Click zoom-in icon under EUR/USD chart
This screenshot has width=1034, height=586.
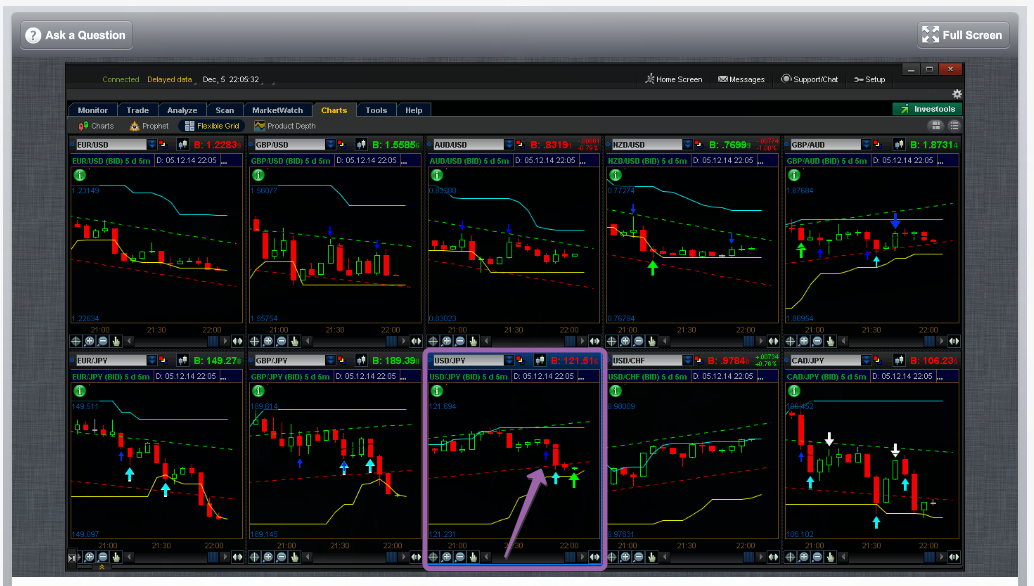[x=90, y=340]
